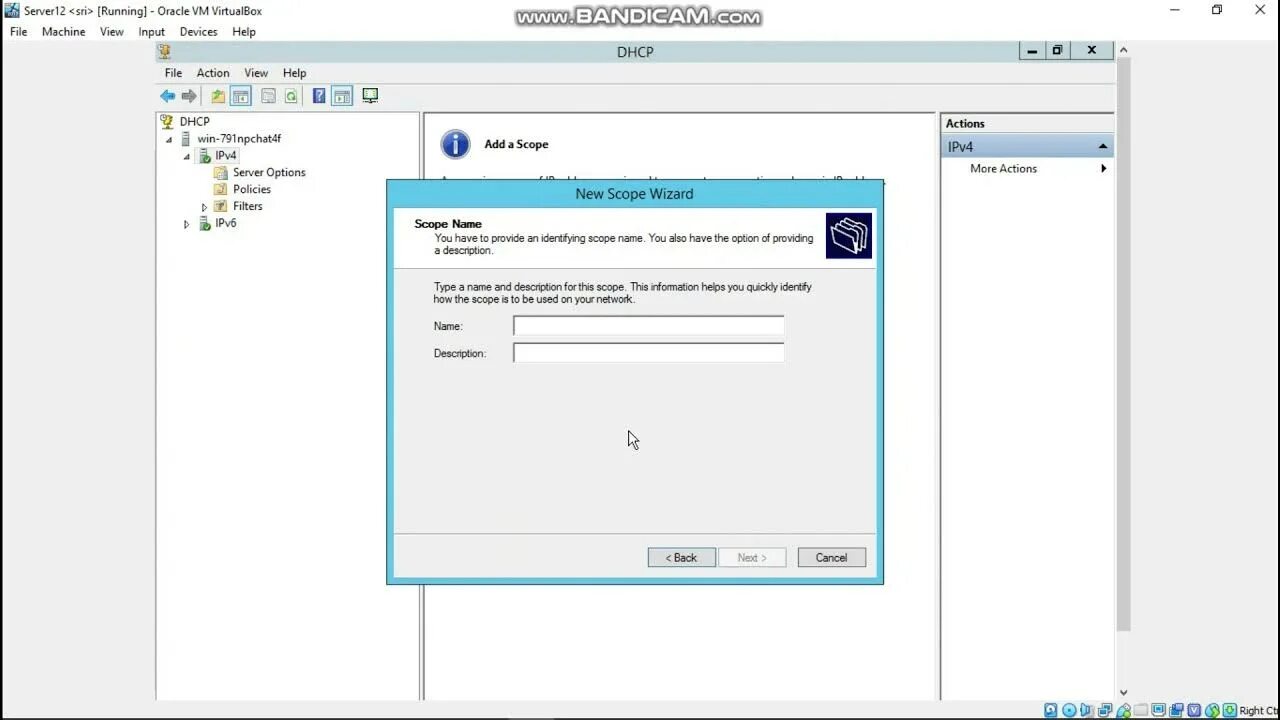Image resolution: width=1280 pixels, height=720 pixels.
Task: Click the VirtualBox display status icon
Action: click(1158, 711)
